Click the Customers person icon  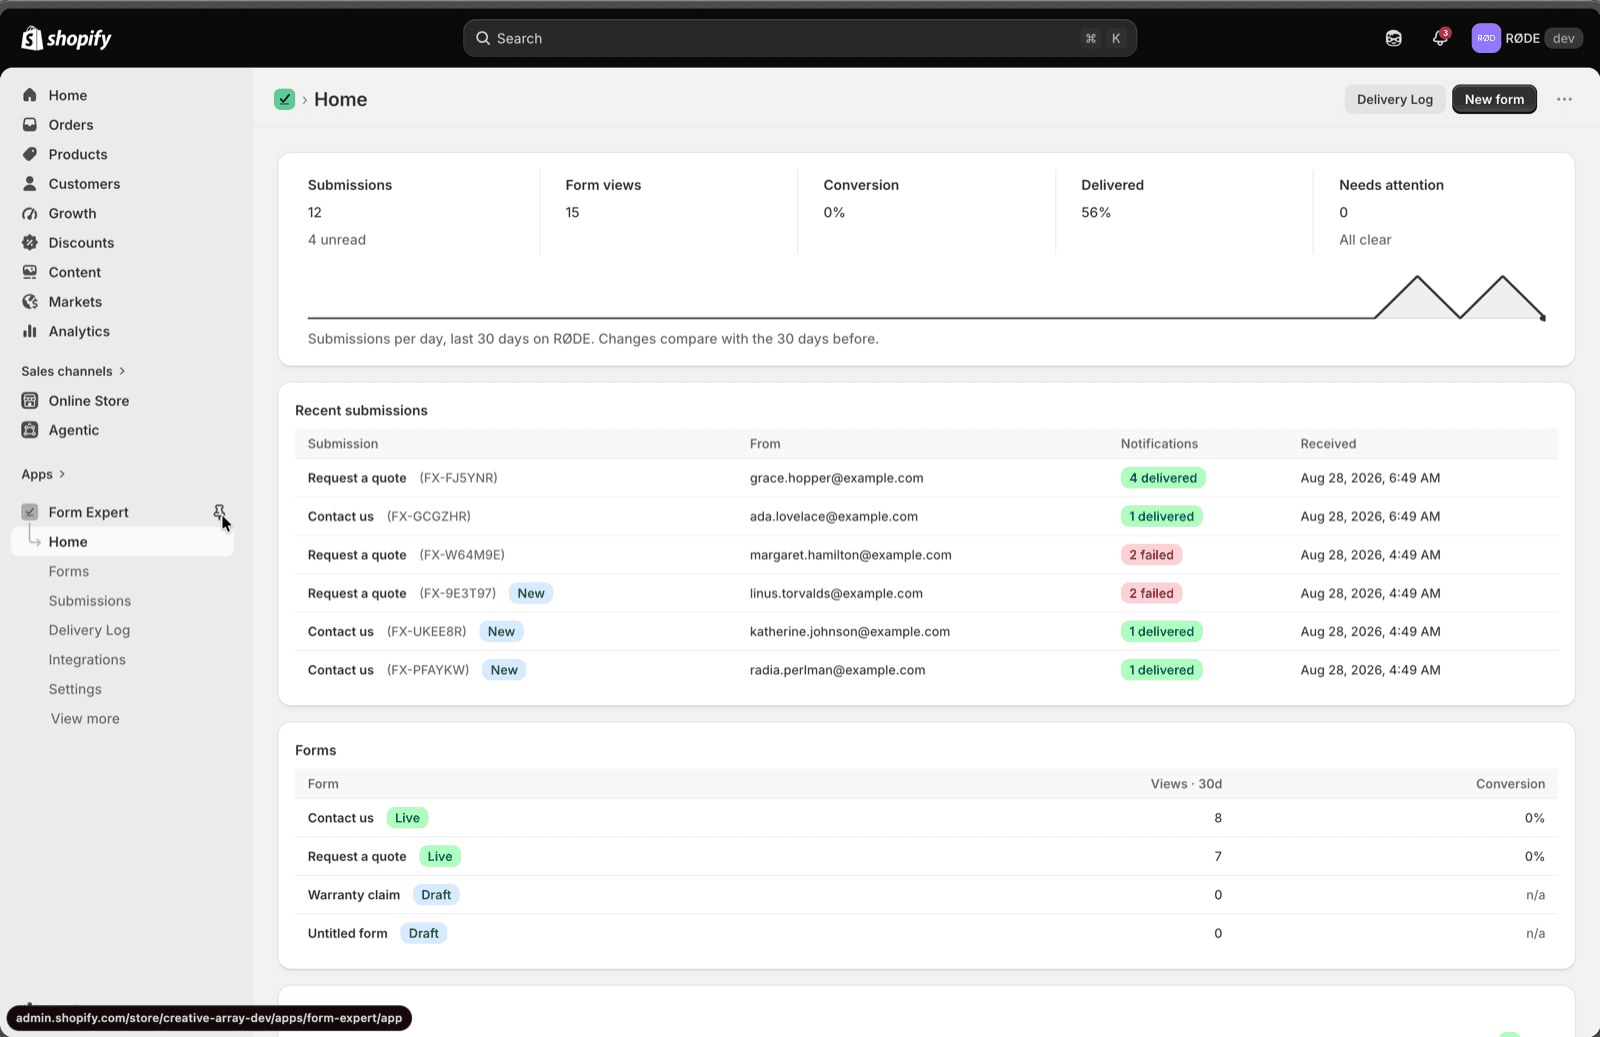[x=30, y=184]
